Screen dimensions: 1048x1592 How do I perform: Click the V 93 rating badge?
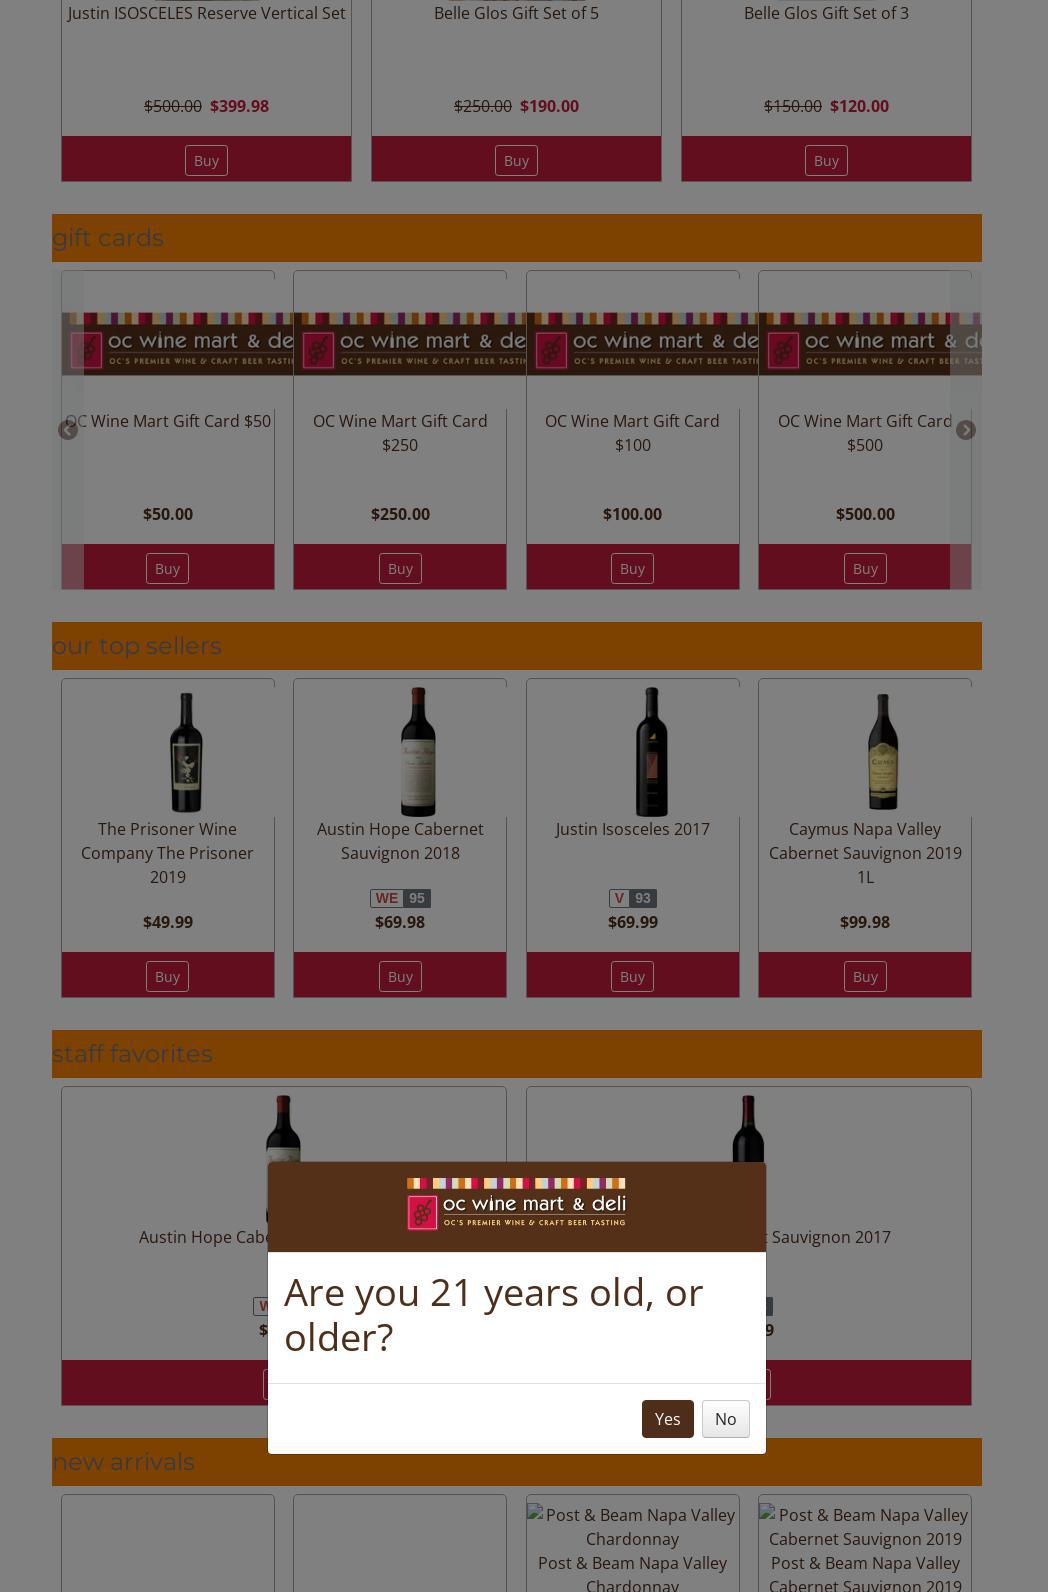[x=632, y=898]
